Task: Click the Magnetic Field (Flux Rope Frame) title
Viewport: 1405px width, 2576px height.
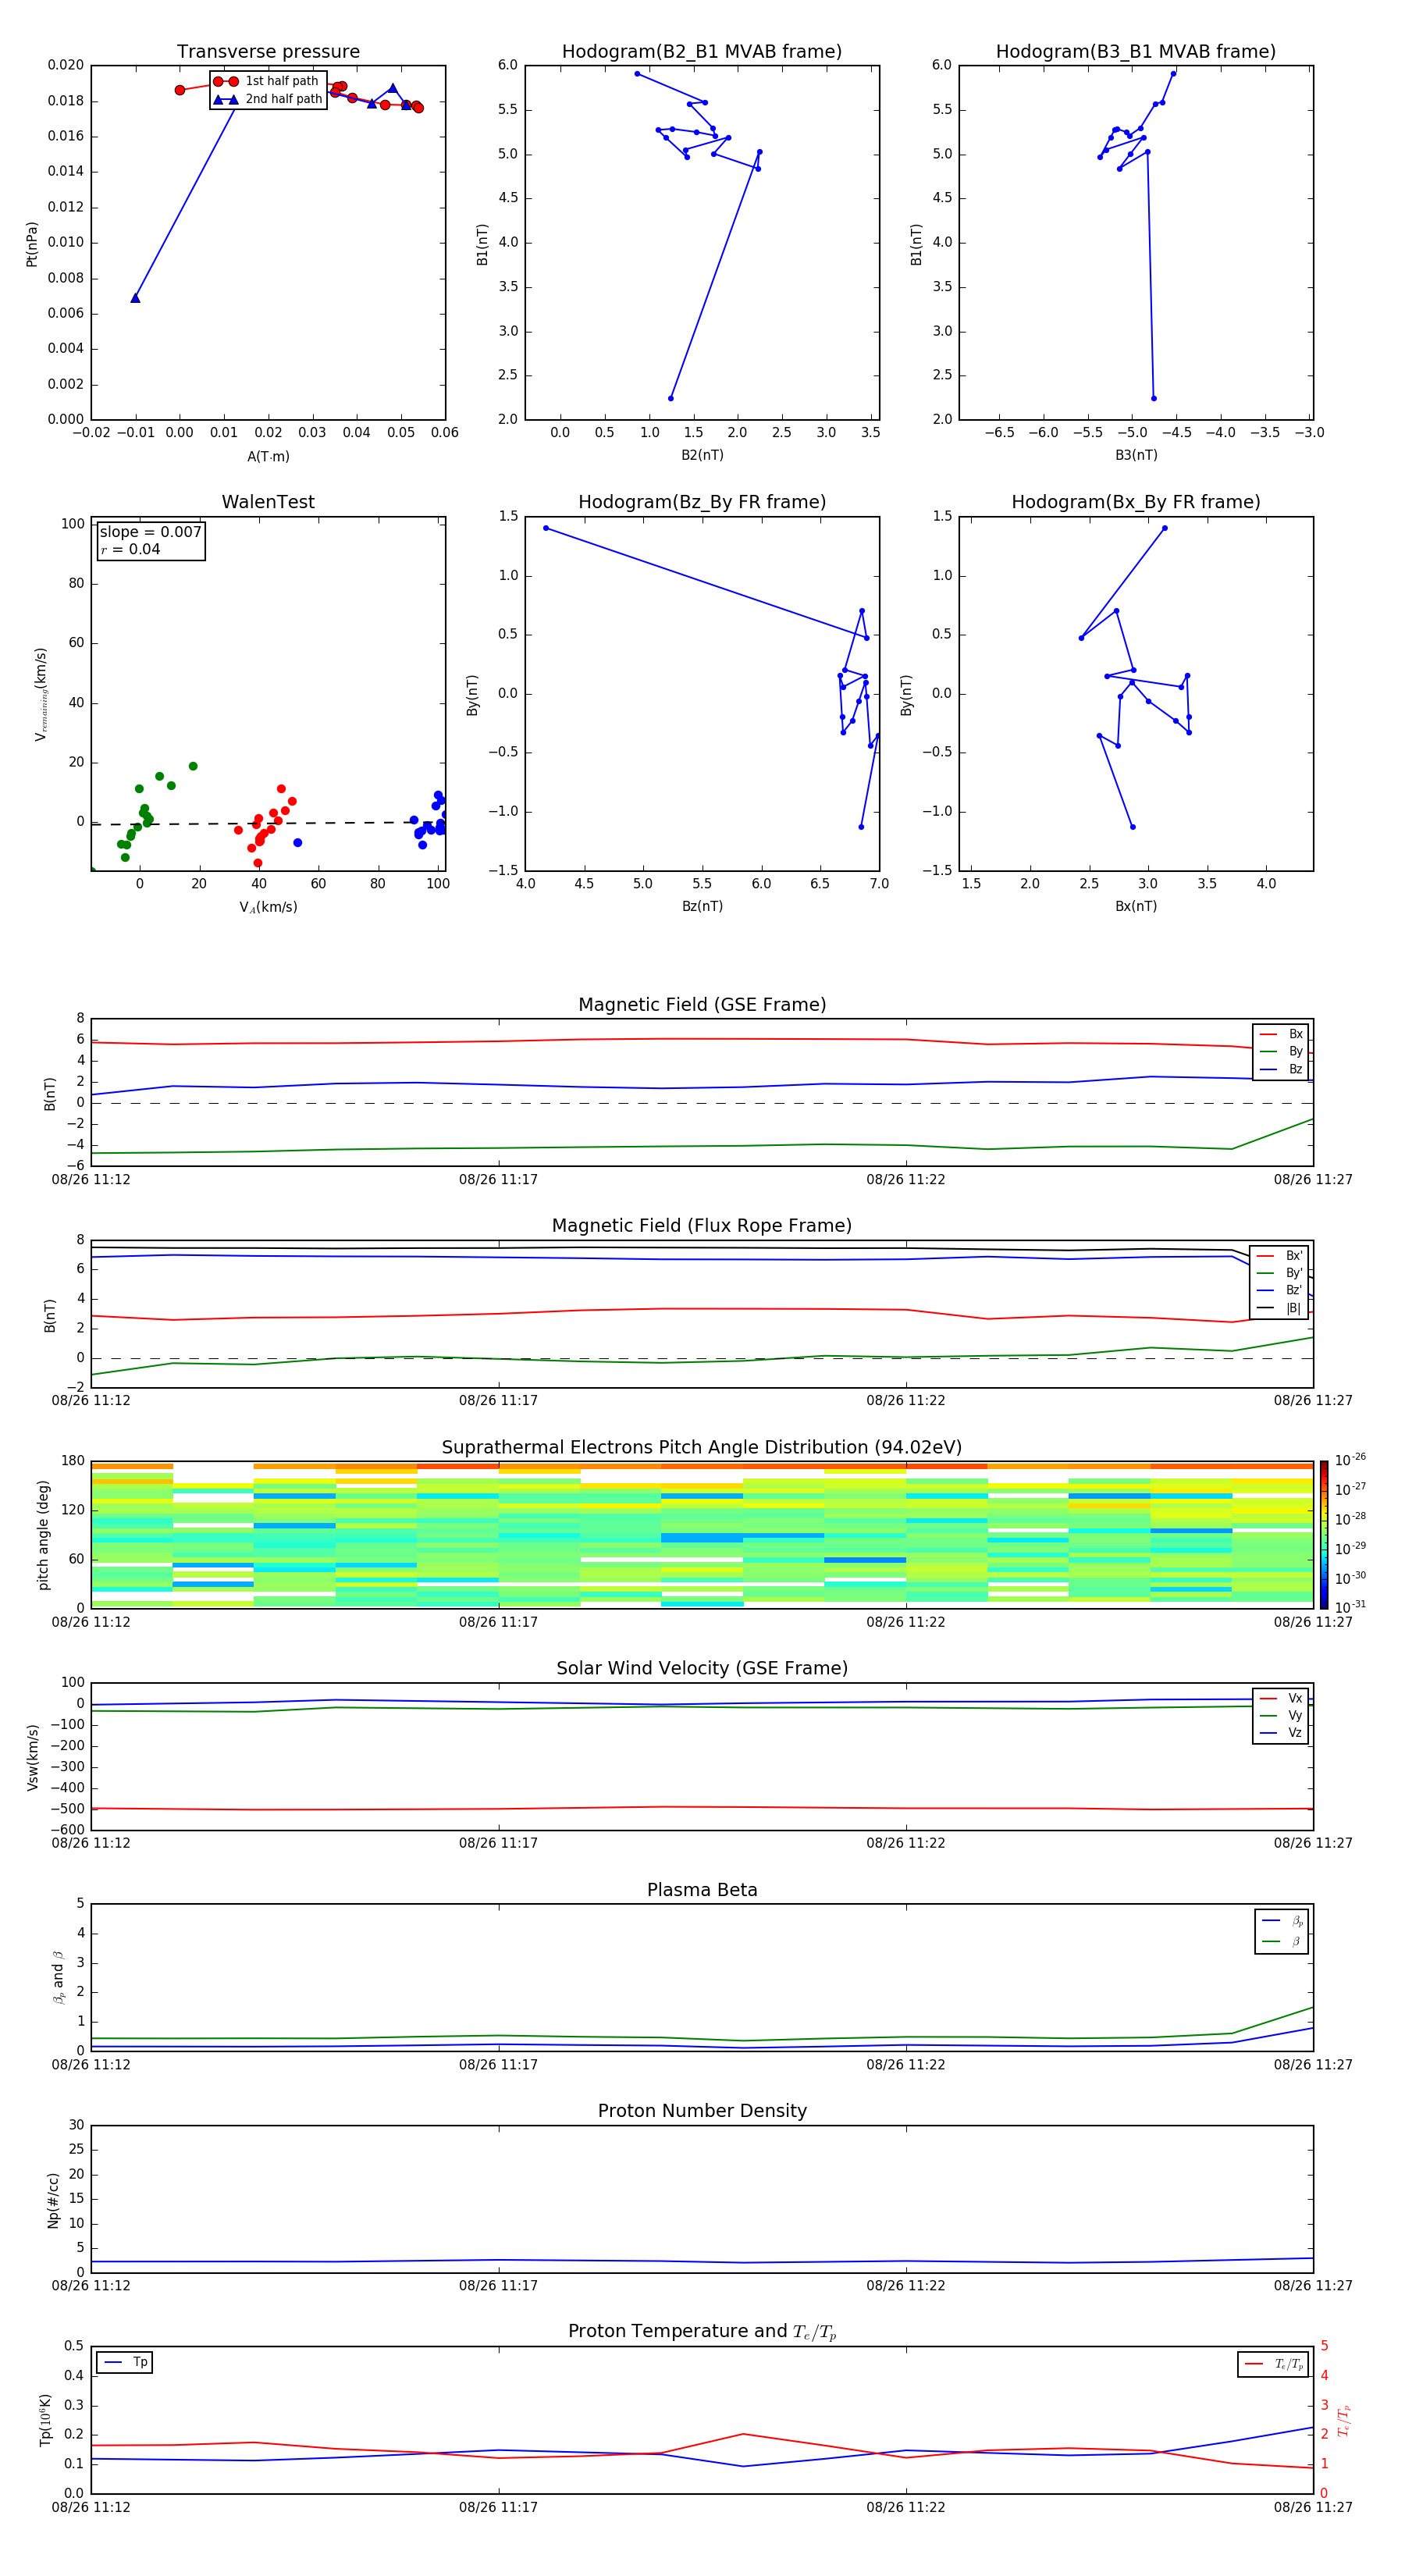Action: 702,1226
